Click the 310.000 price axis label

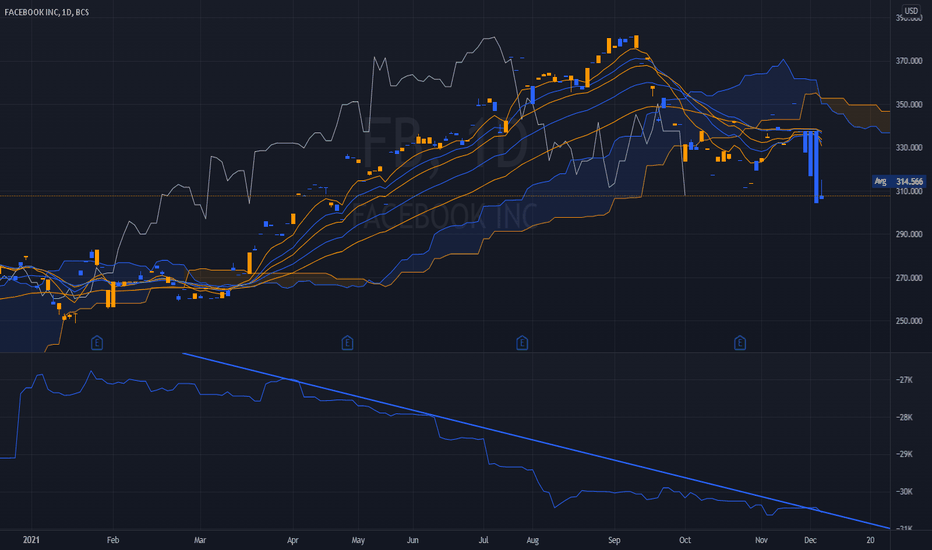[x=909, y=191]
